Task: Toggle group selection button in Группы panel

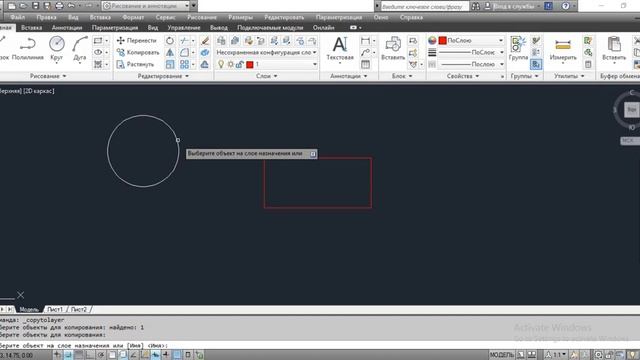Action: coord(536,64)
